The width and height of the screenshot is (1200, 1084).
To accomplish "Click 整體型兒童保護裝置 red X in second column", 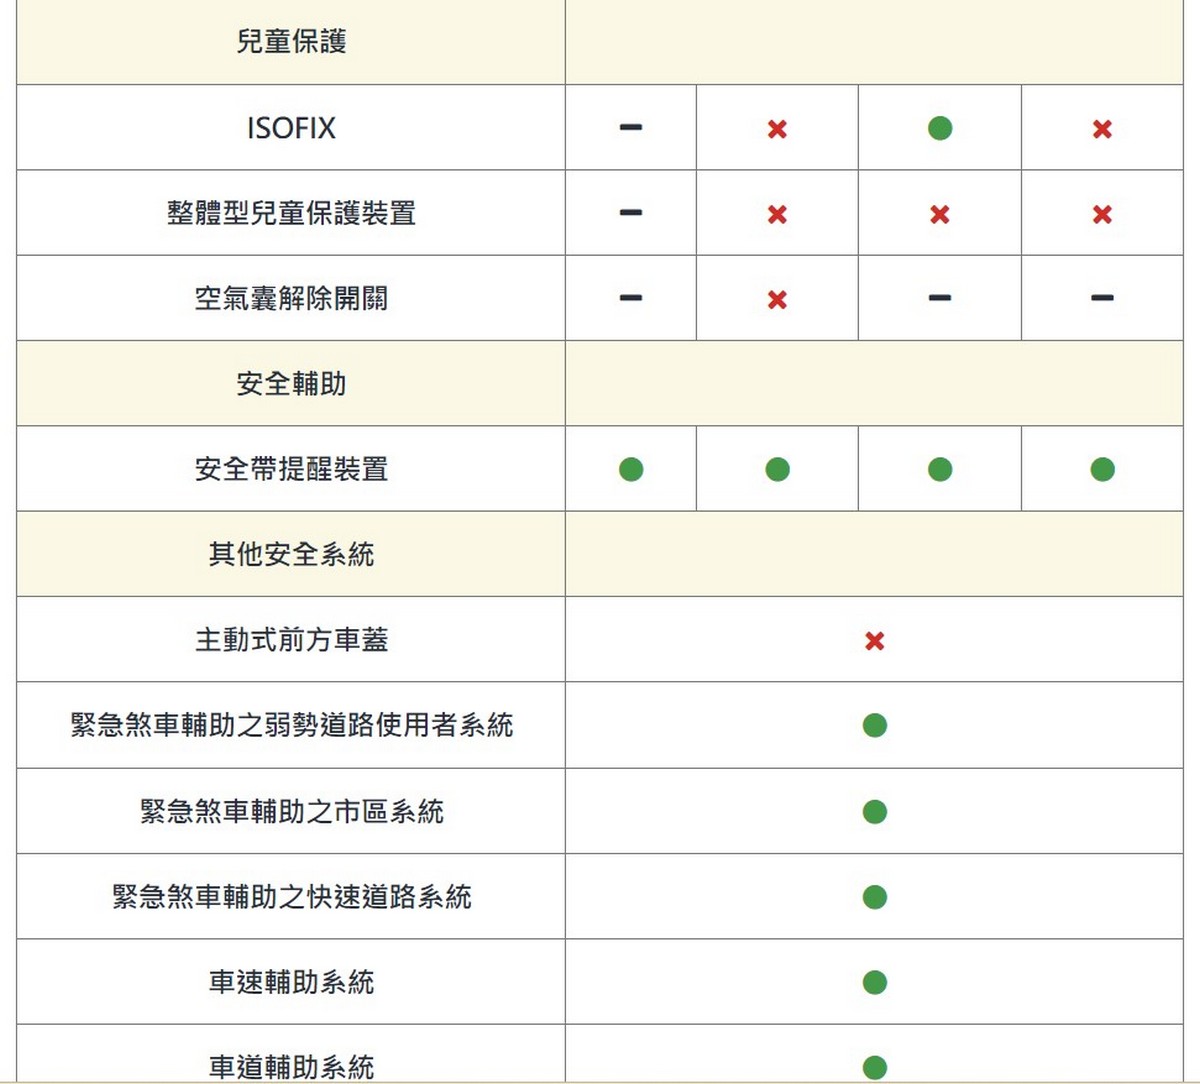I will 777,214.
